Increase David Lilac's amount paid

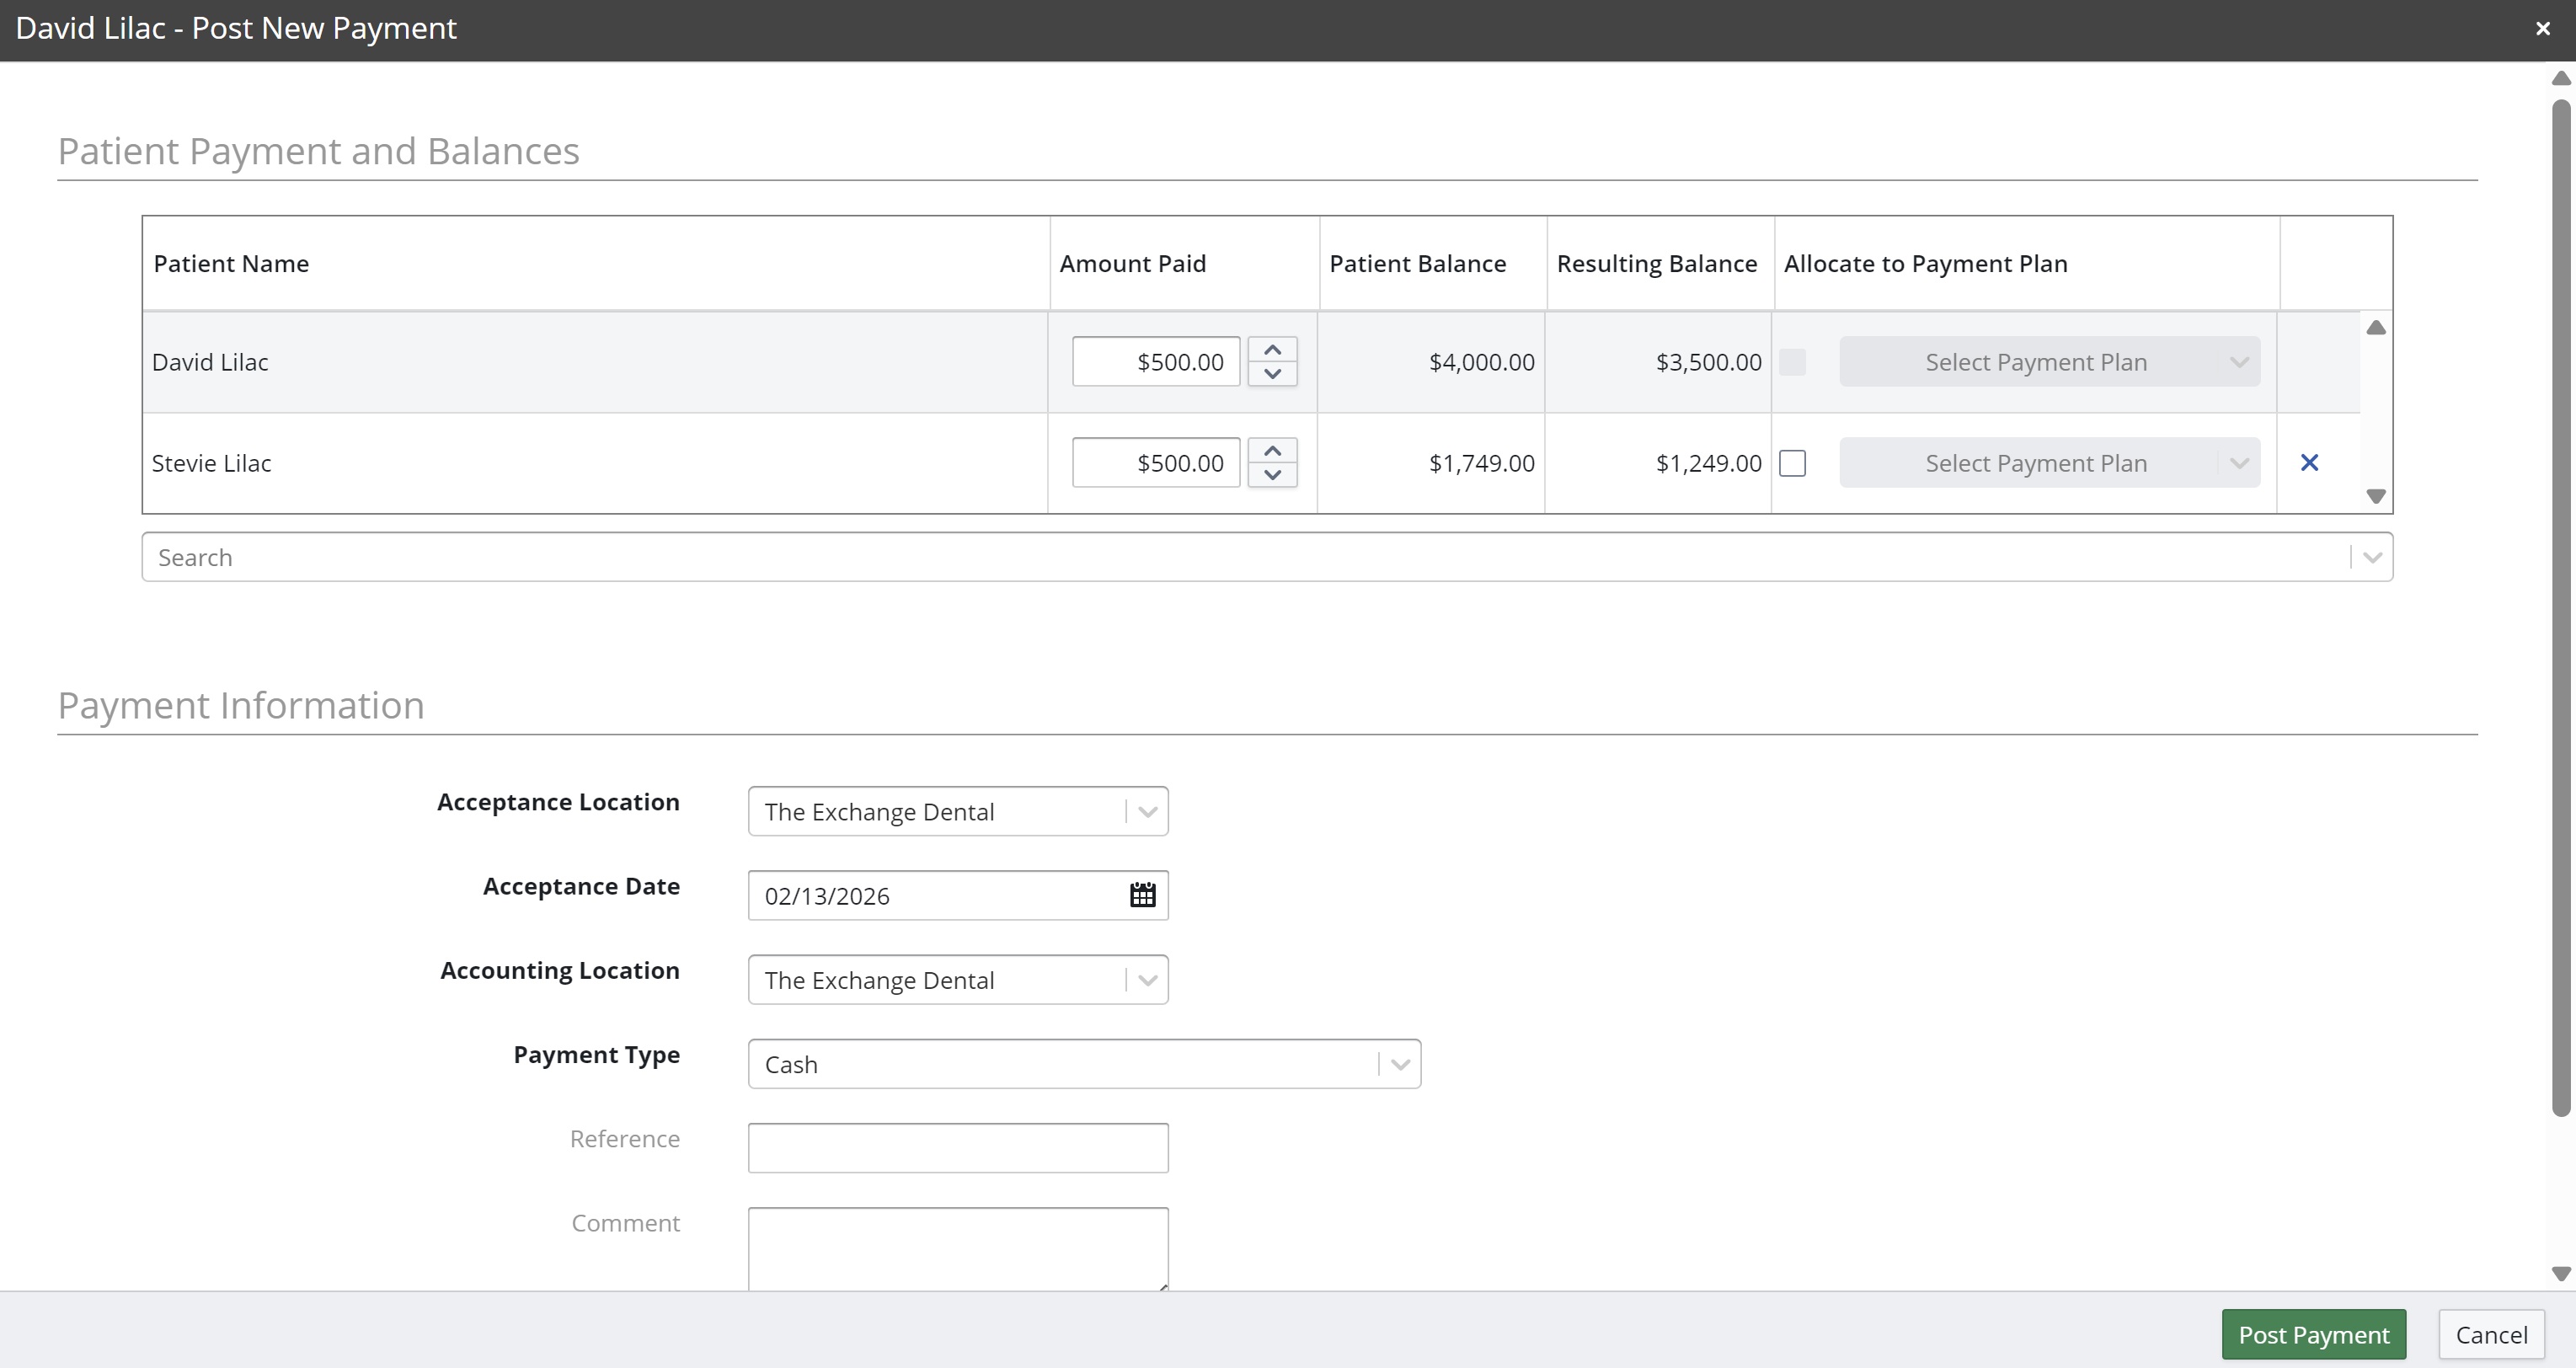1272,350
